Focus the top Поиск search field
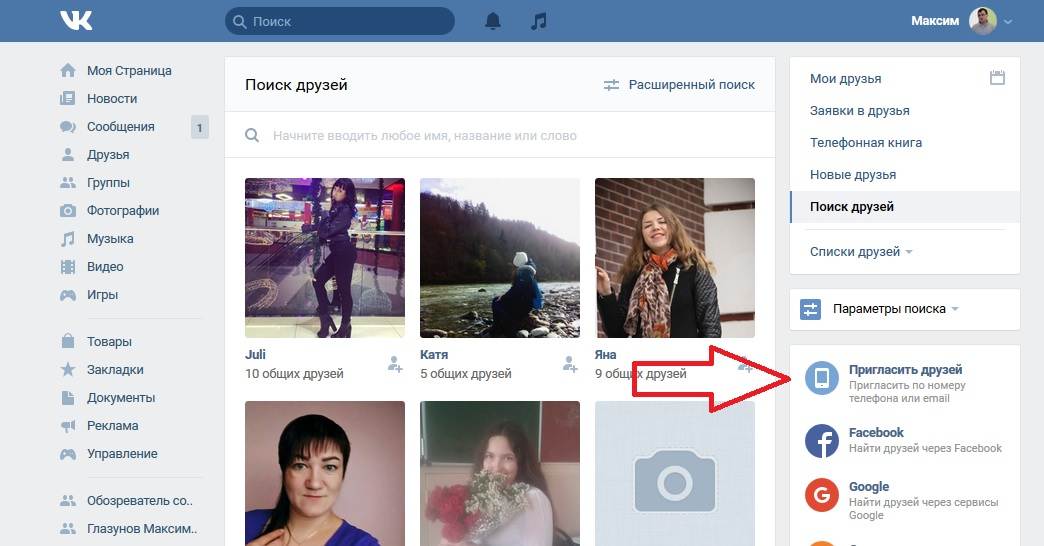 [340, 21]
